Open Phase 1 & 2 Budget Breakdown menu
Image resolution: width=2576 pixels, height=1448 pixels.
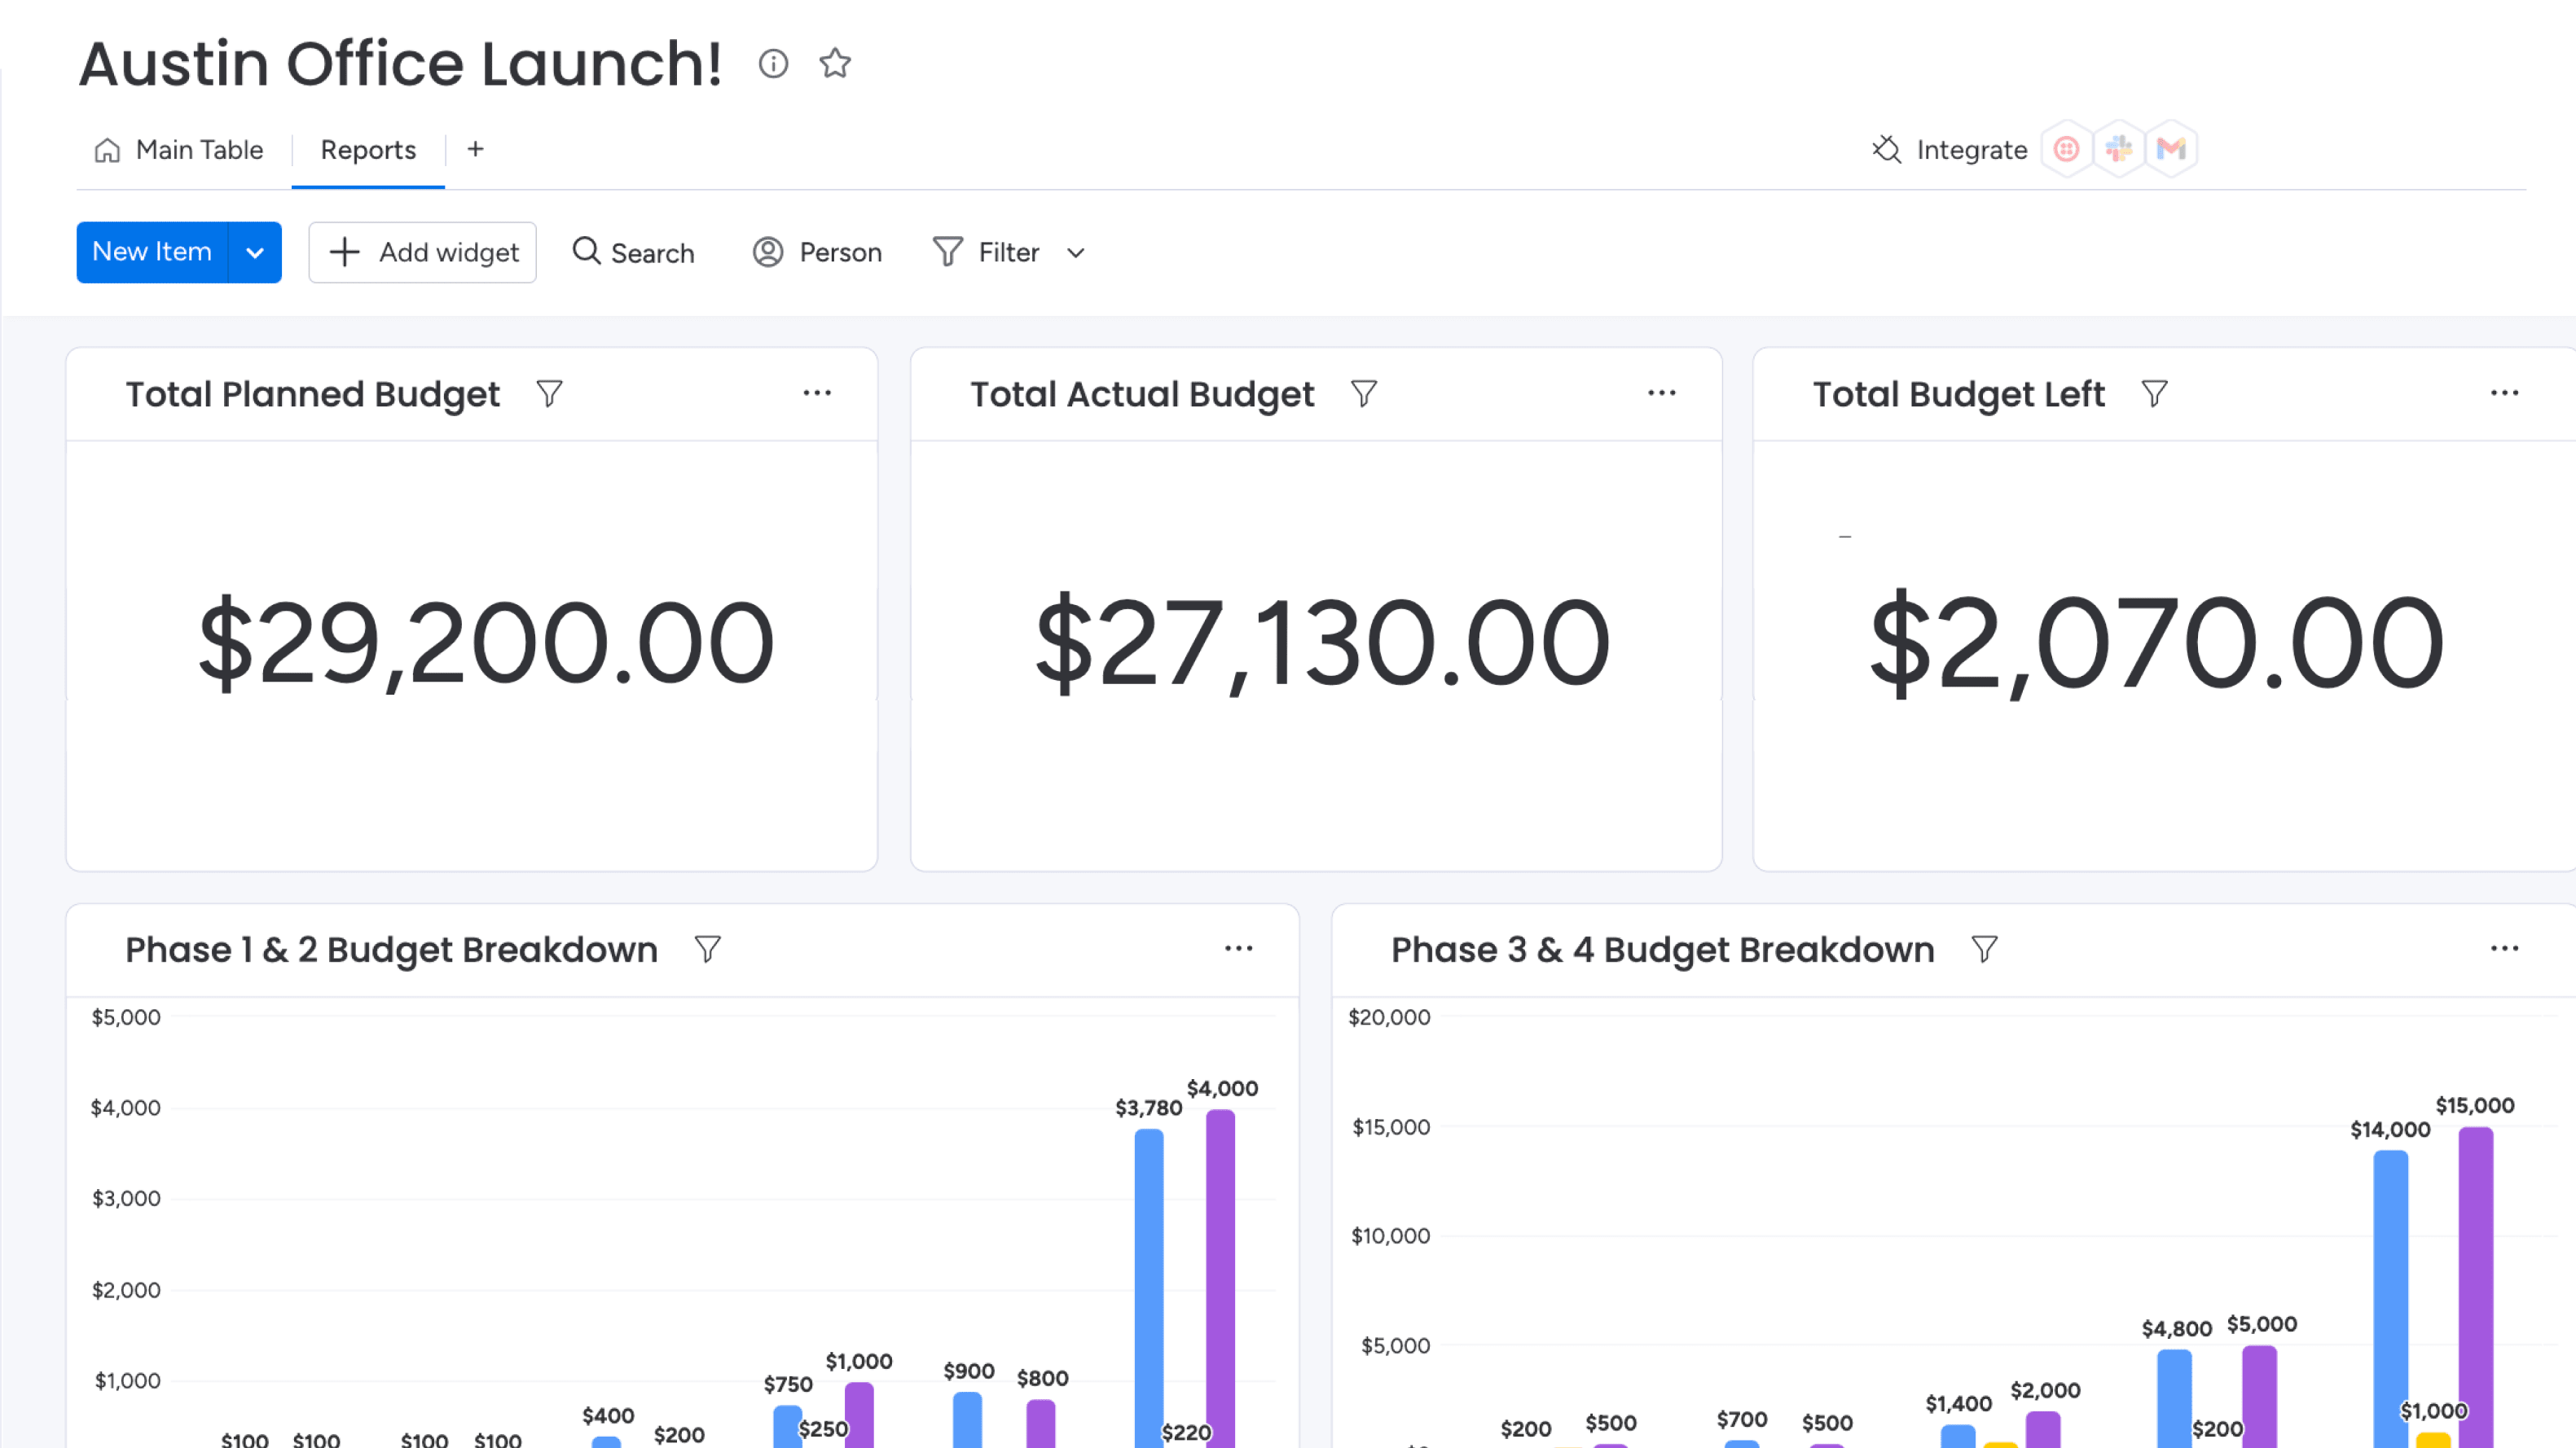pyautogui.click(x=1239, y=948)
